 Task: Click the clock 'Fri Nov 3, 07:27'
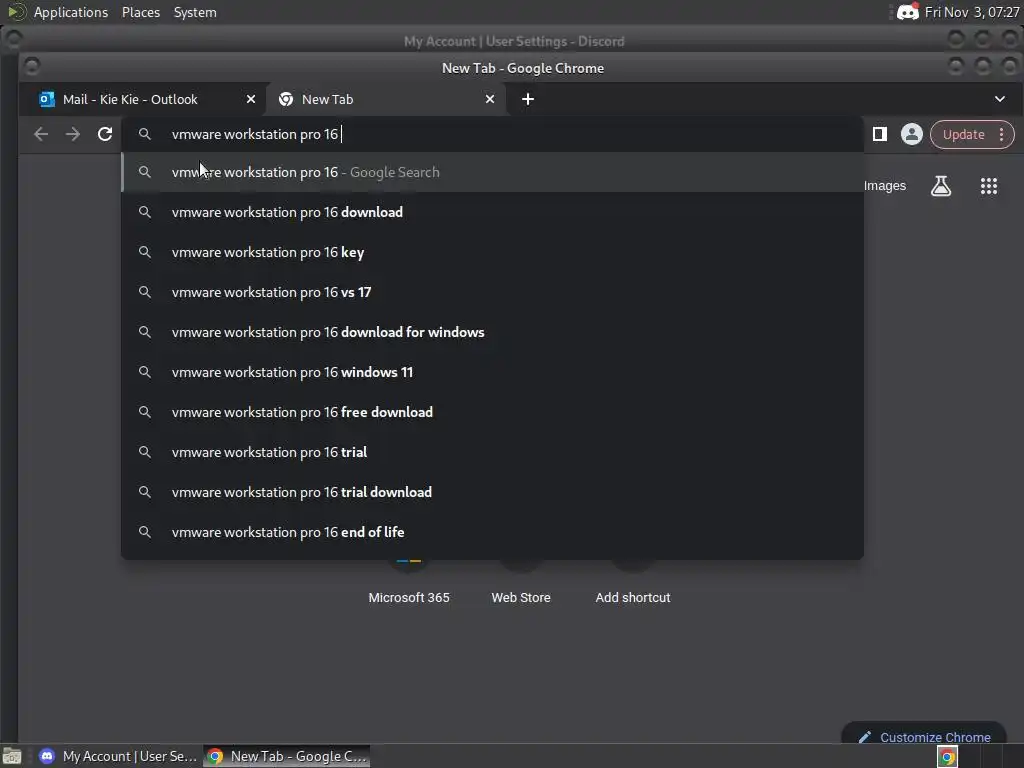pos(972,12)
